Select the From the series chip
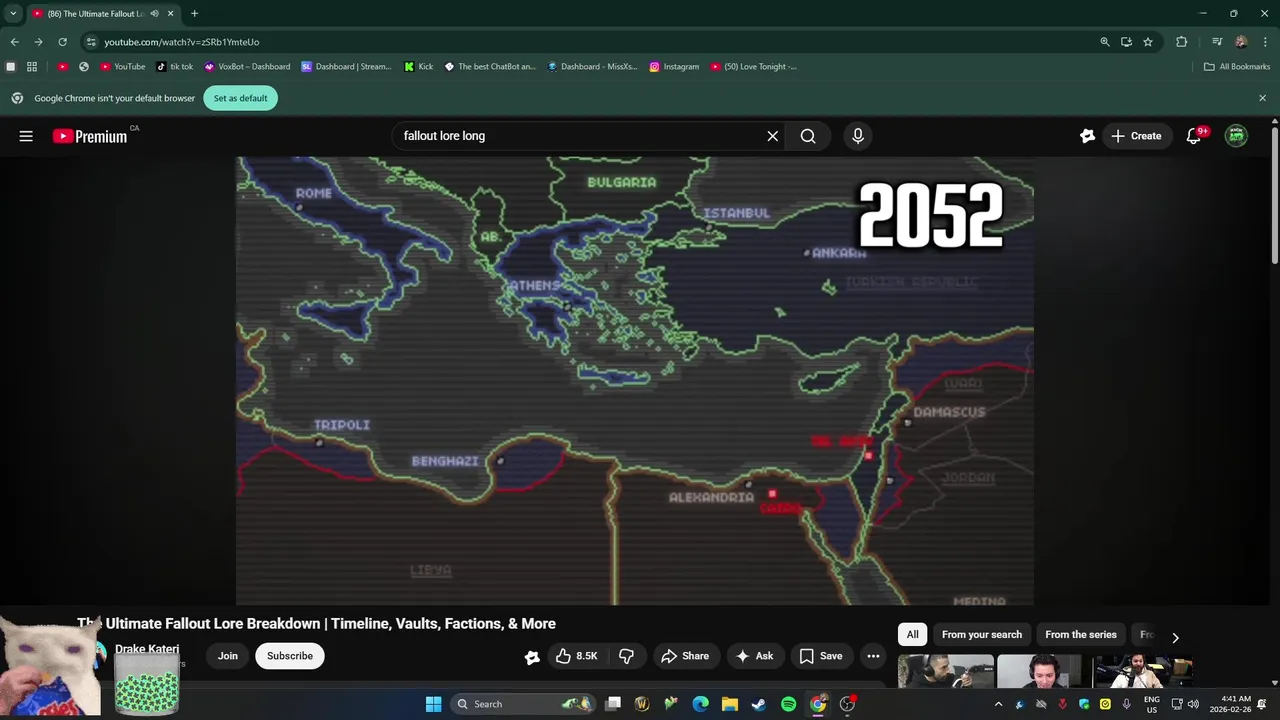The width and height of the screenshot is (1280, 720). (x=1080, y=635)
